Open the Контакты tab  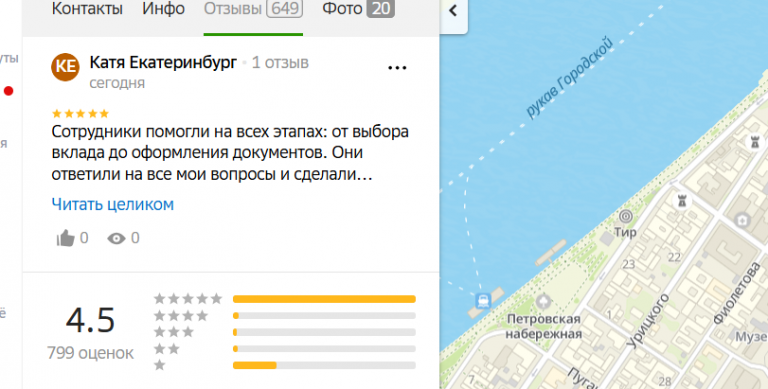click(x=87, y=9)
